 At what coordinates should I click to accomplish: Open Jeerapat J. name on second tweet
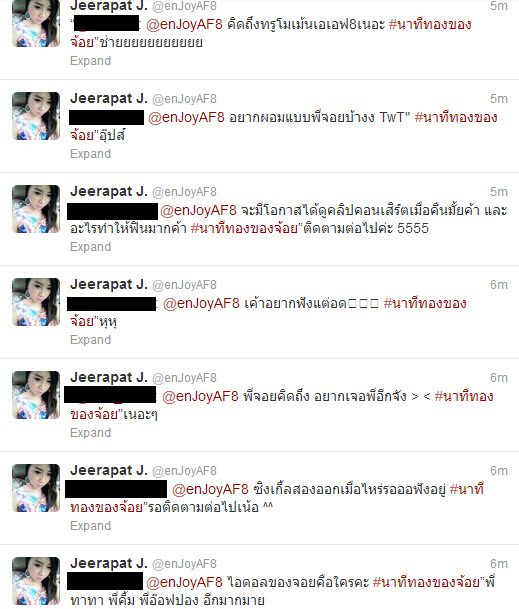point(109,98)
